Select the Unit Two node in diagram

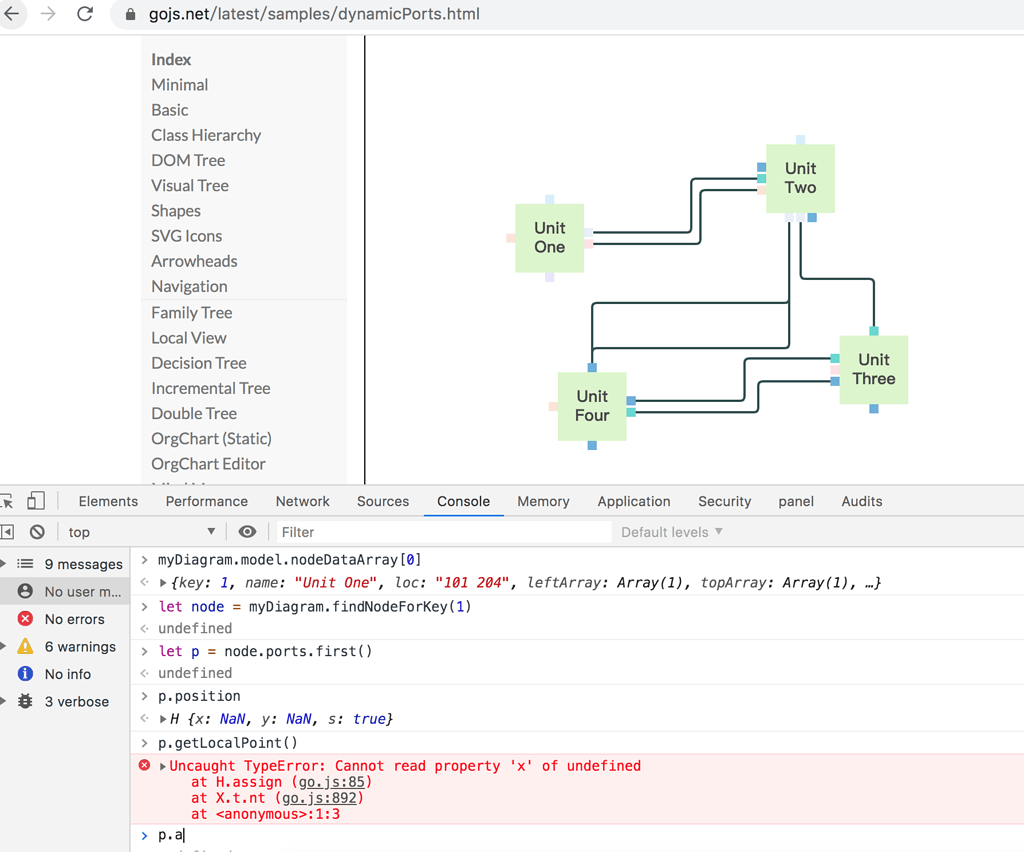[x=799, y=178]
